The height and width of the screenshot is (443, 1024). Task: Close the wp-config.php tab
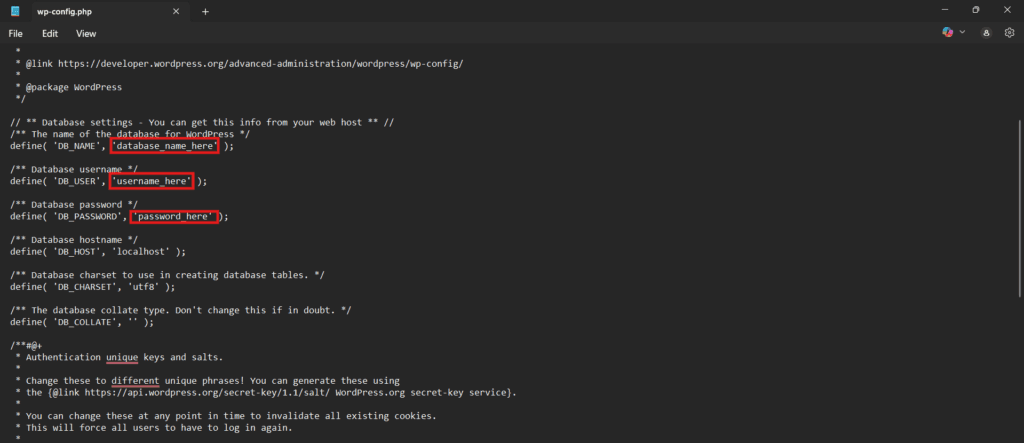(176, 12)
